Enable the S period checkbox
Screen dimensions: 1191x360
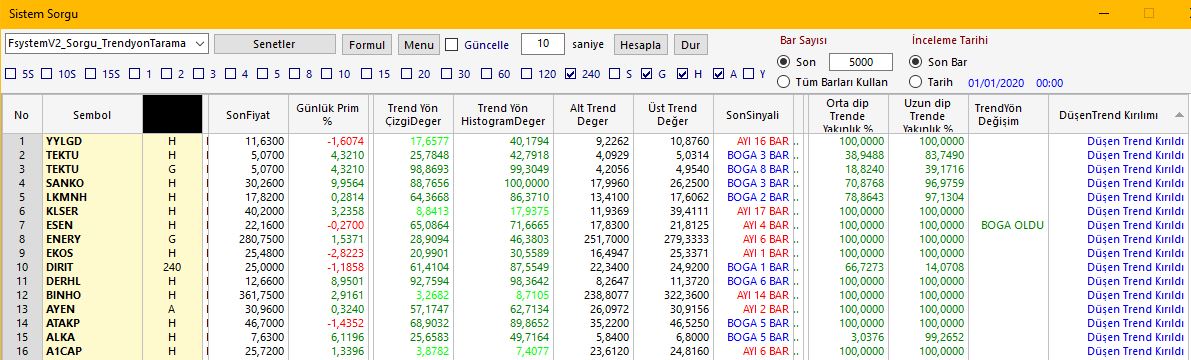click(x=613, y=74)
